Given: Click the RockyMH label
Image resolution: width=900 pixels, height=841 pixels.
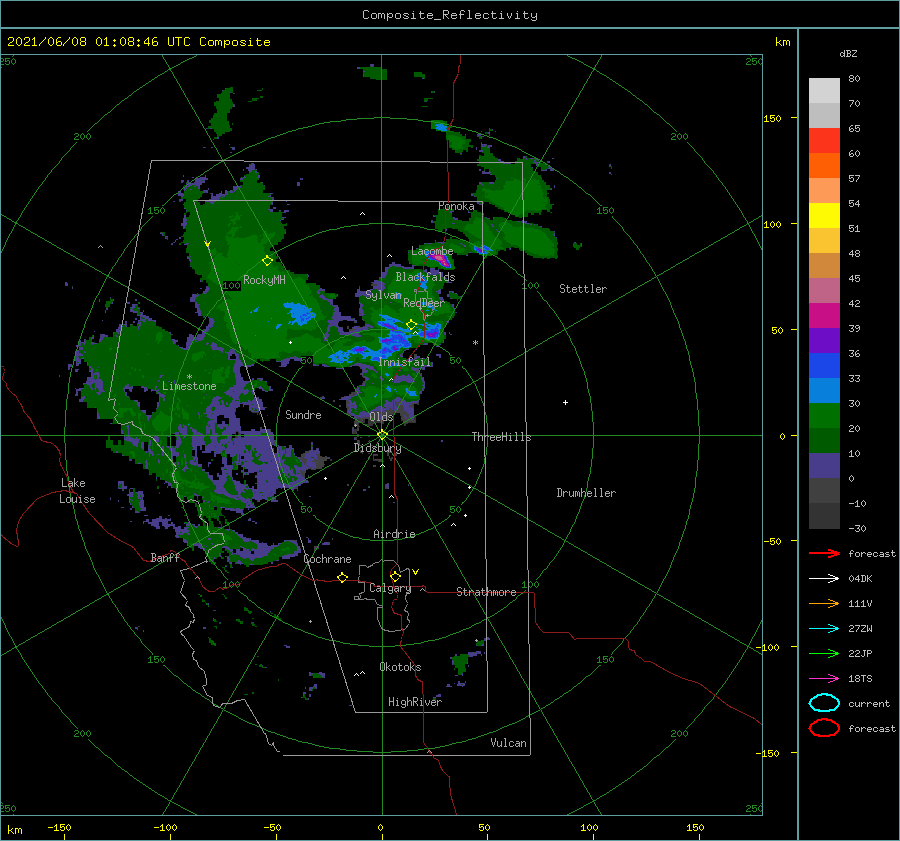Looking at the screenshot, I should 264,280.
